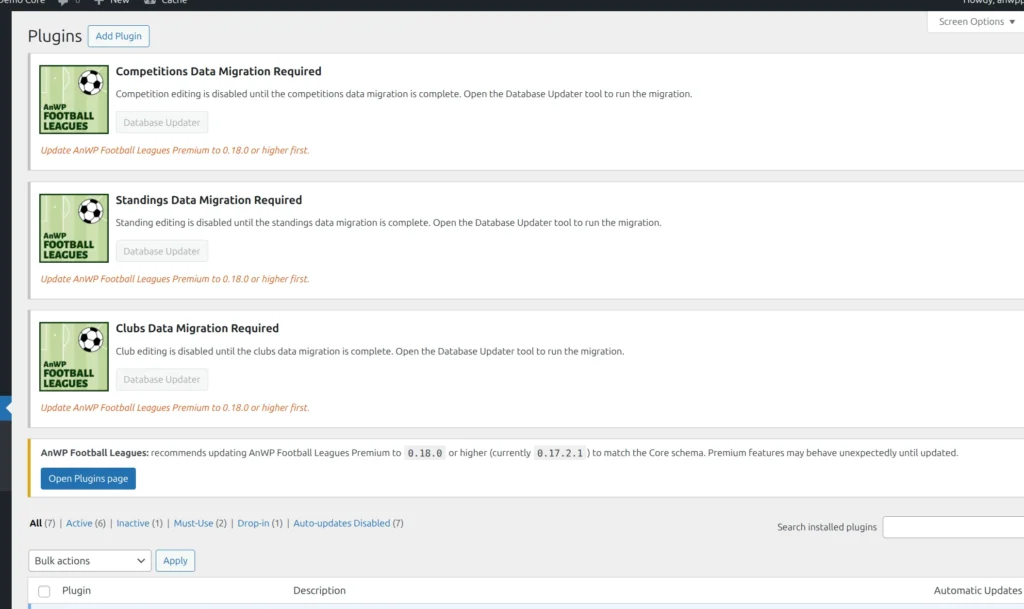
Task: Check the select-all plugins checkbox
Action: 44,591
